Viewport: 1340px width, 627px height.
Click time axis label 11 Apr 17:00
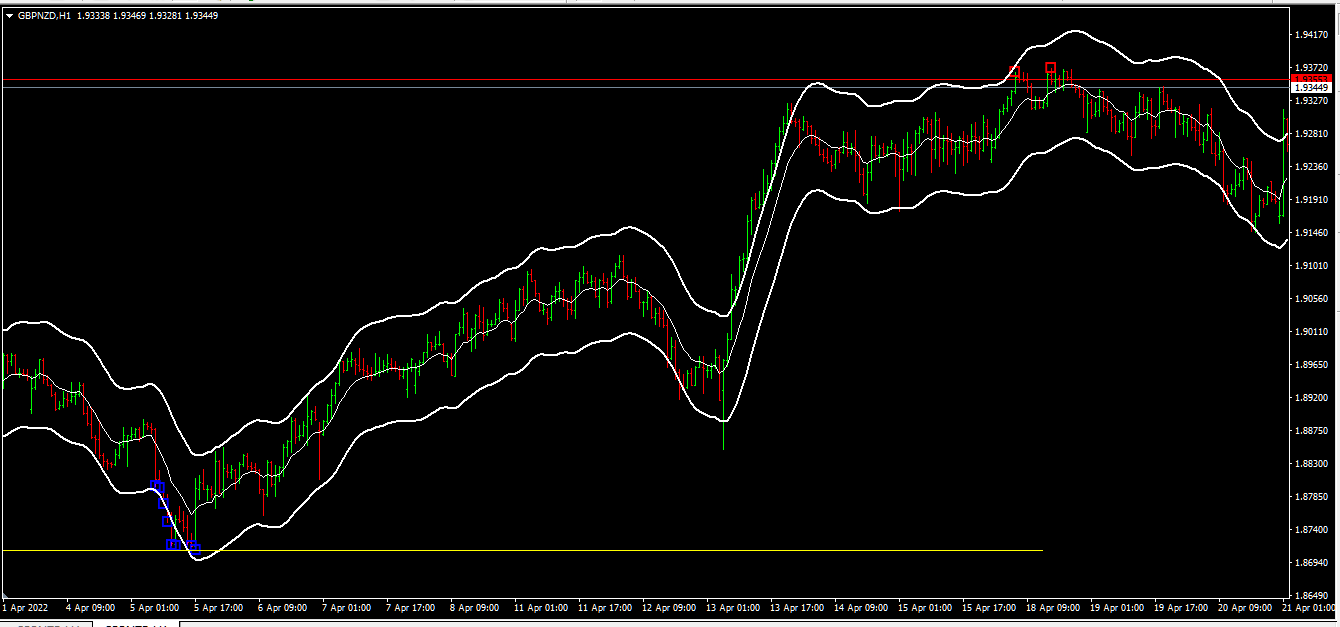point(606,607)
